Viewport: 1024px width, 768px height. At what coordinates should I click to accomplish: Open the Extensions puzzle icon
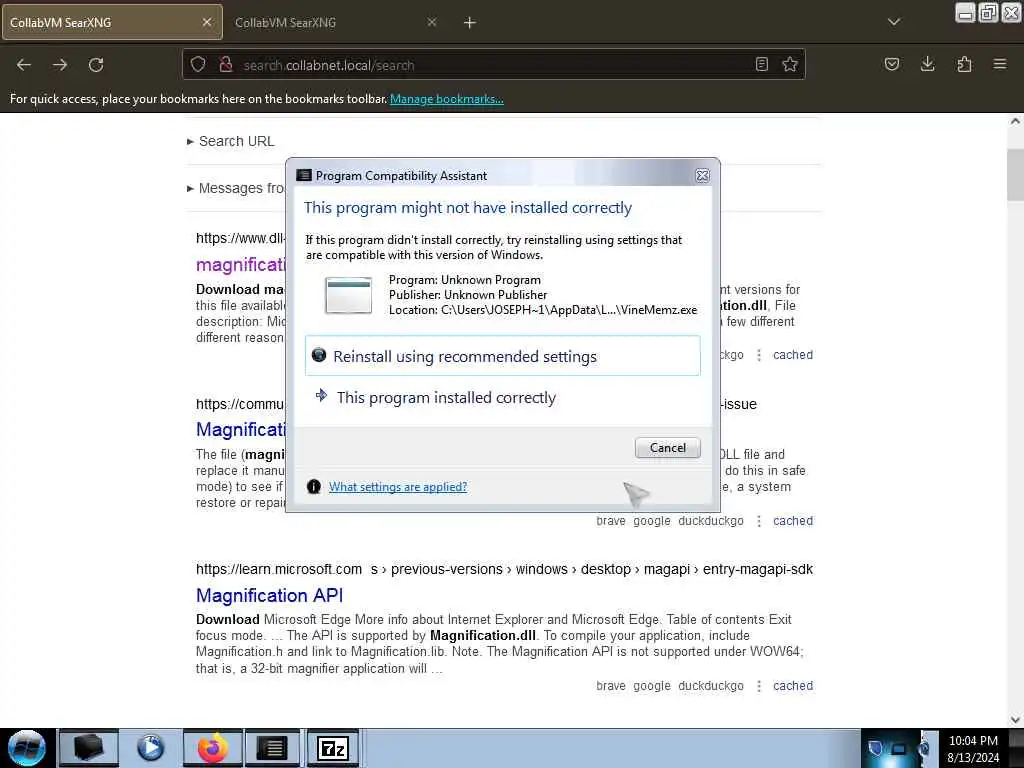click(964, 64)
